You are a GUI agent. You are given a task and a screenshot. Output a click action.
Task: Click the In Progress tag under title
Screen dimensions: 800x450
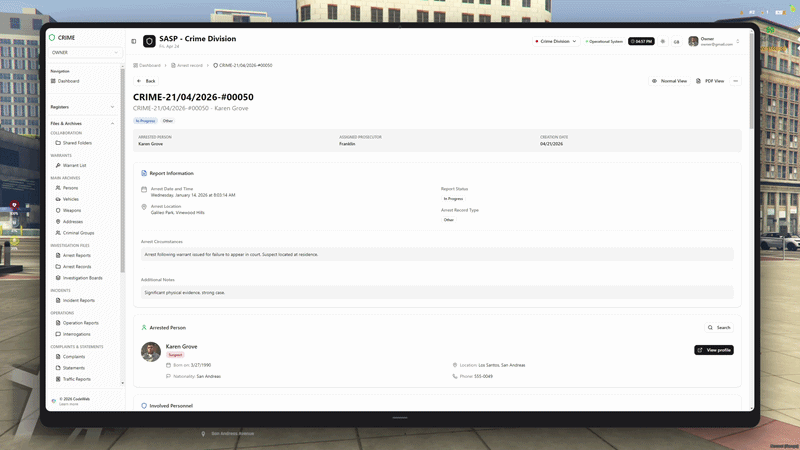(145, 121)
